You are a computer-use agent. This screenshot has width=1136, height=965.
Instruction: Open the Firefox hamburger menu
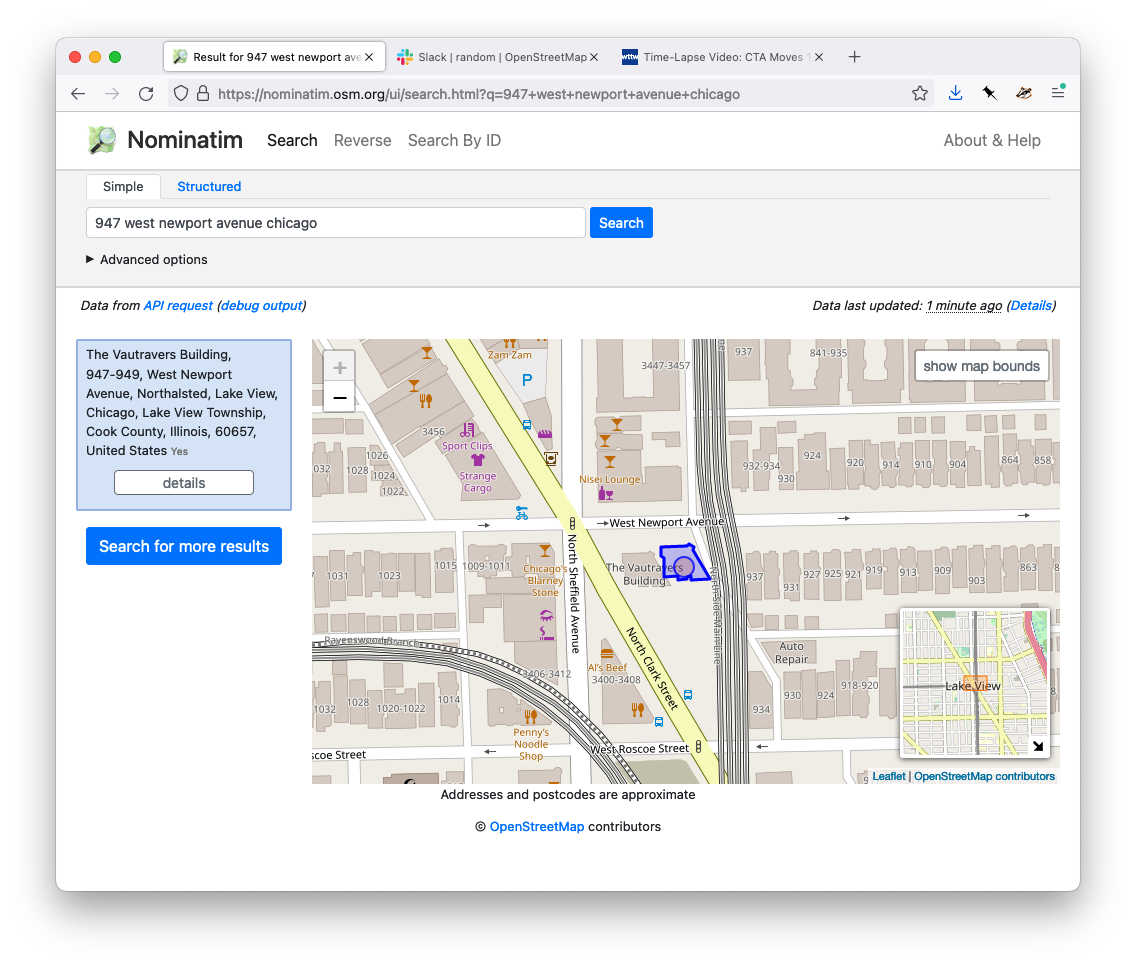(1058, 92)
